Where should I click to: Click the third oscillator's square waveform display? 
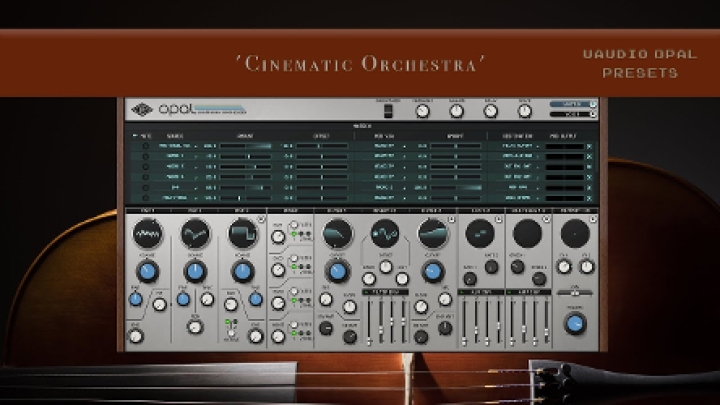(x=243, y=233)
